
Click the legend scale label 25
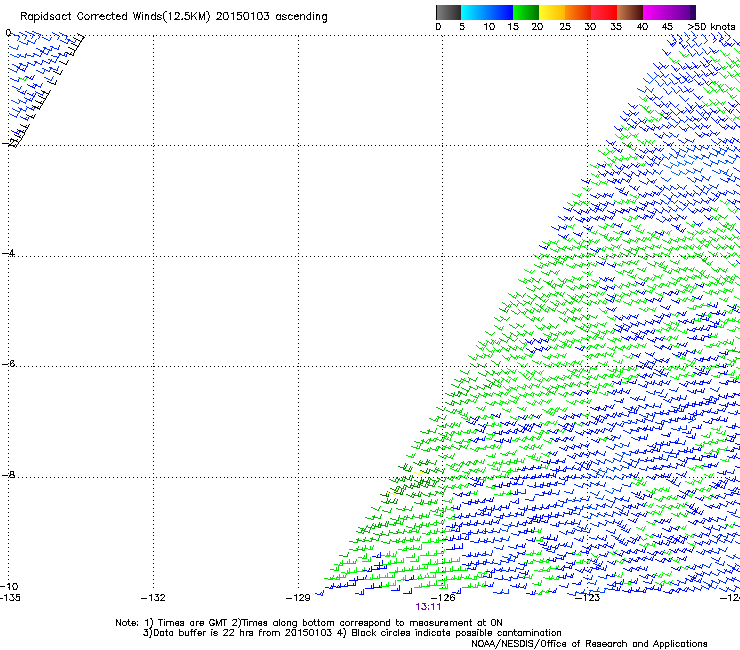pyautogui.click(x=565, y=27)
